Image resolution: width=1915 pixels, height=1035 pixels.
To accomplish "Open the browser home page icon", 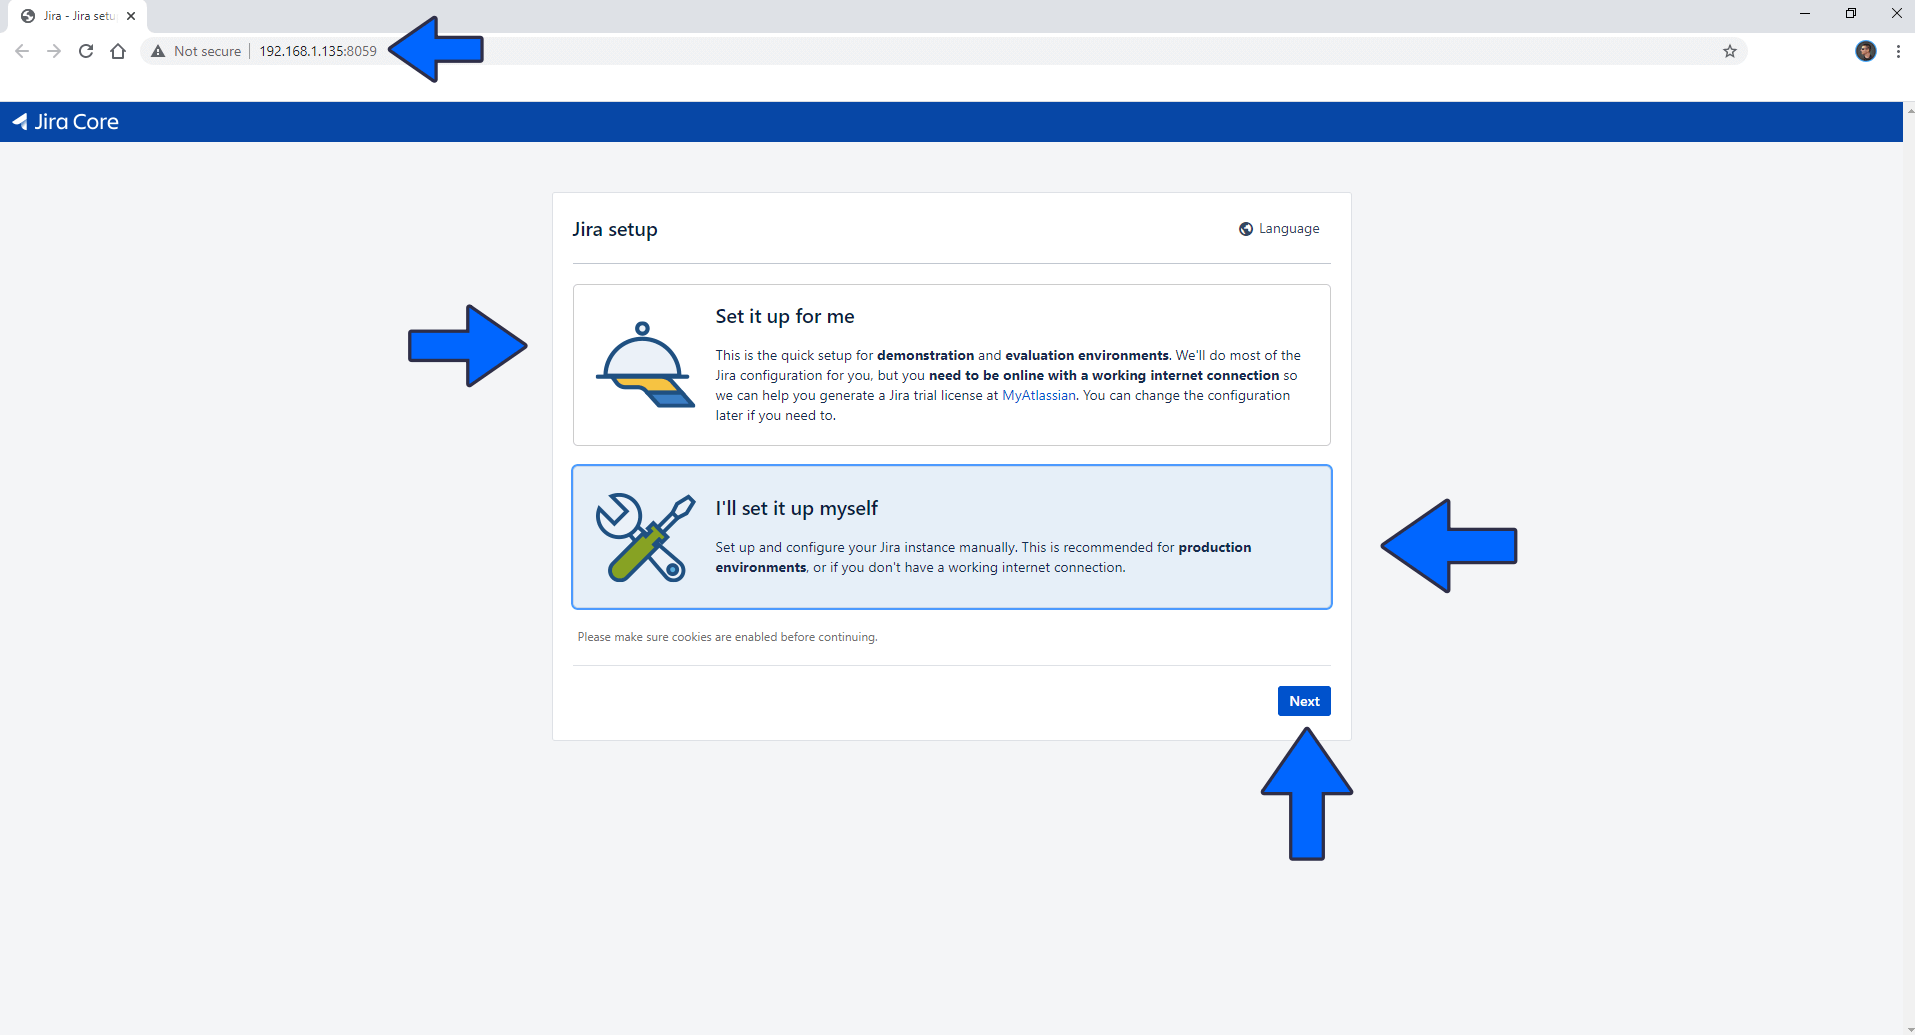I will (118, 51).
